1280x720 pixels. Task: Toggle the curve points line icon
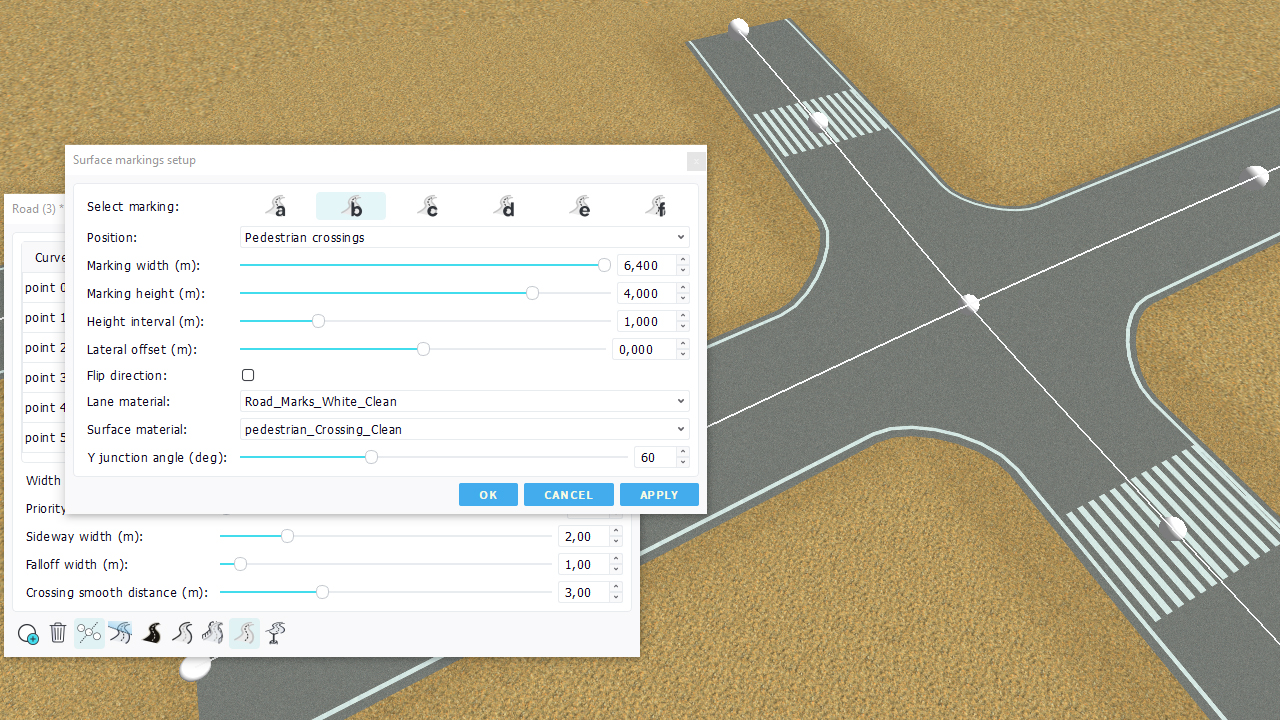click(x=89, y=633)
